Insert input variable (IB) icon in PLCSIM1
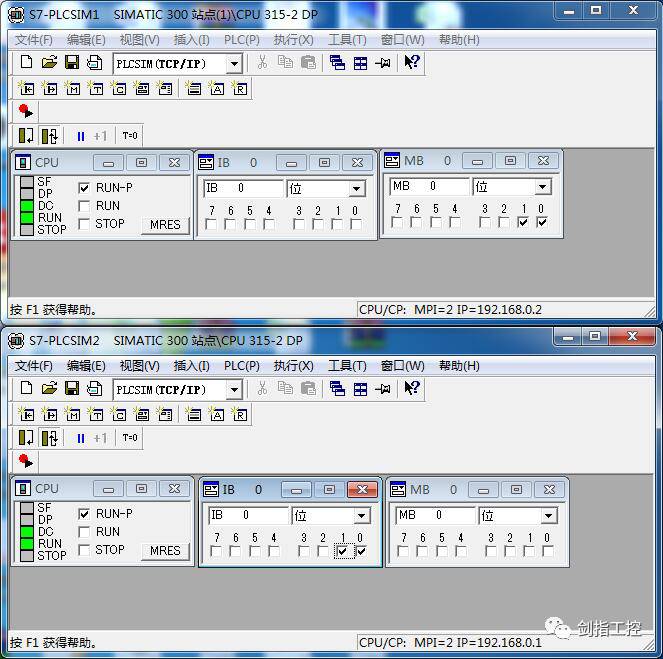The width and height of the screenshot is (663, 659). (26, 89)
